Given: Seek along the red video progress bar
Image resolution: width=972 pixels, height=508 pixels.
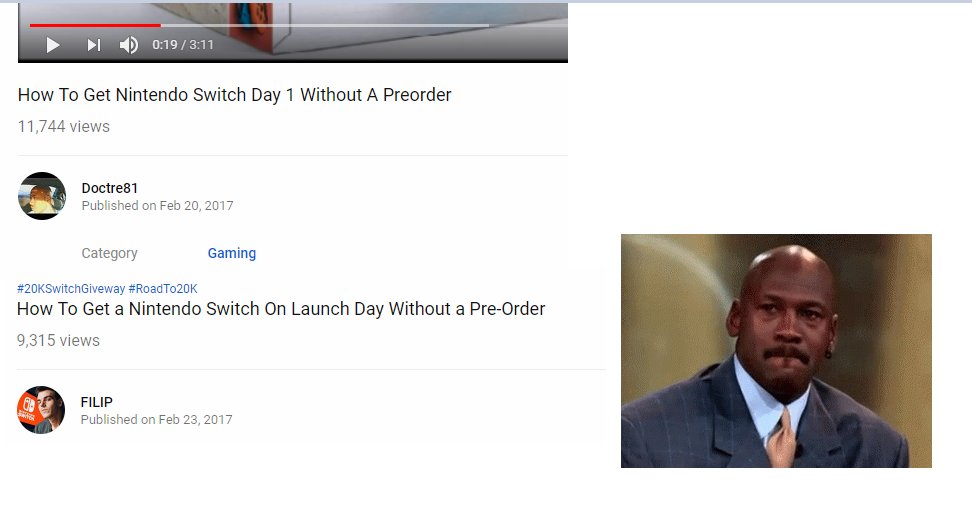Looking at the screenshot, I should (x=259, y=25).
